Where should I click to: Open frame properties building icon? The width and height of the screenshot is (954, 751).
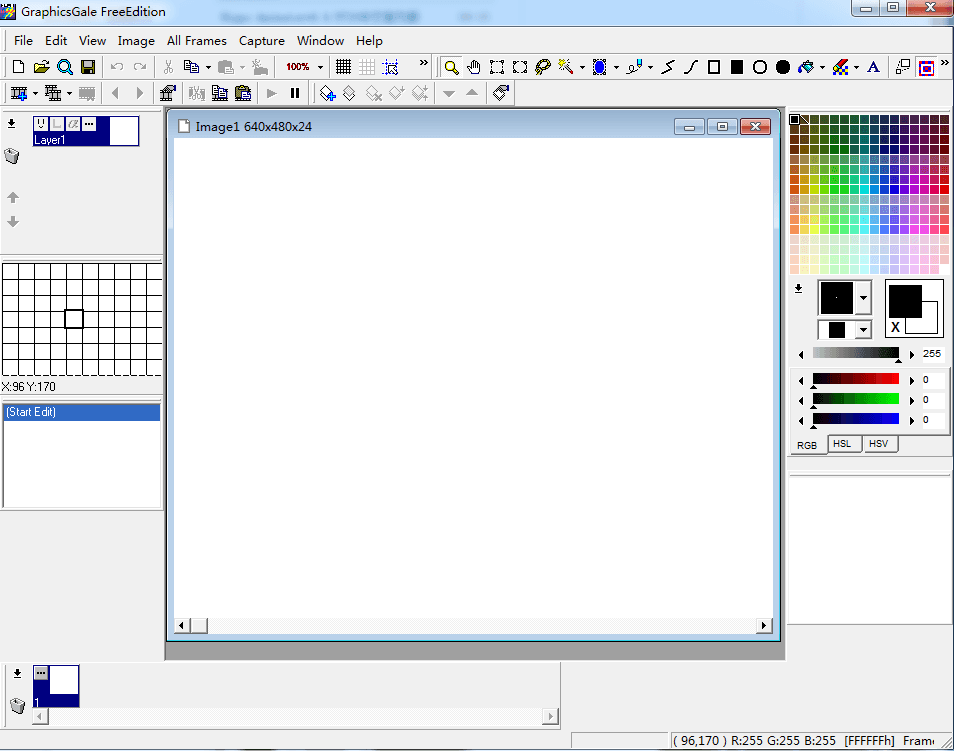pos(167,93)
